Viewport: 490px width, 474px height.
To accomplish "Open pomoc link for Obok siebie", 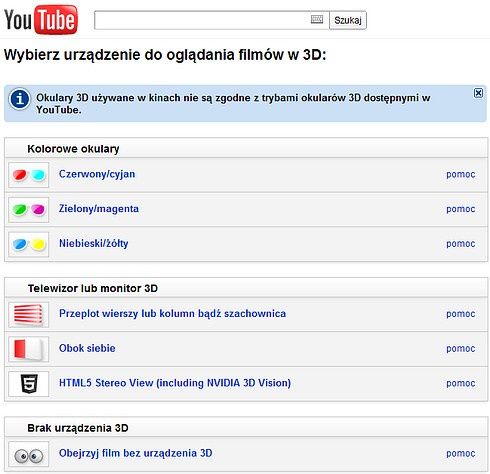I will tap(461, 348).
